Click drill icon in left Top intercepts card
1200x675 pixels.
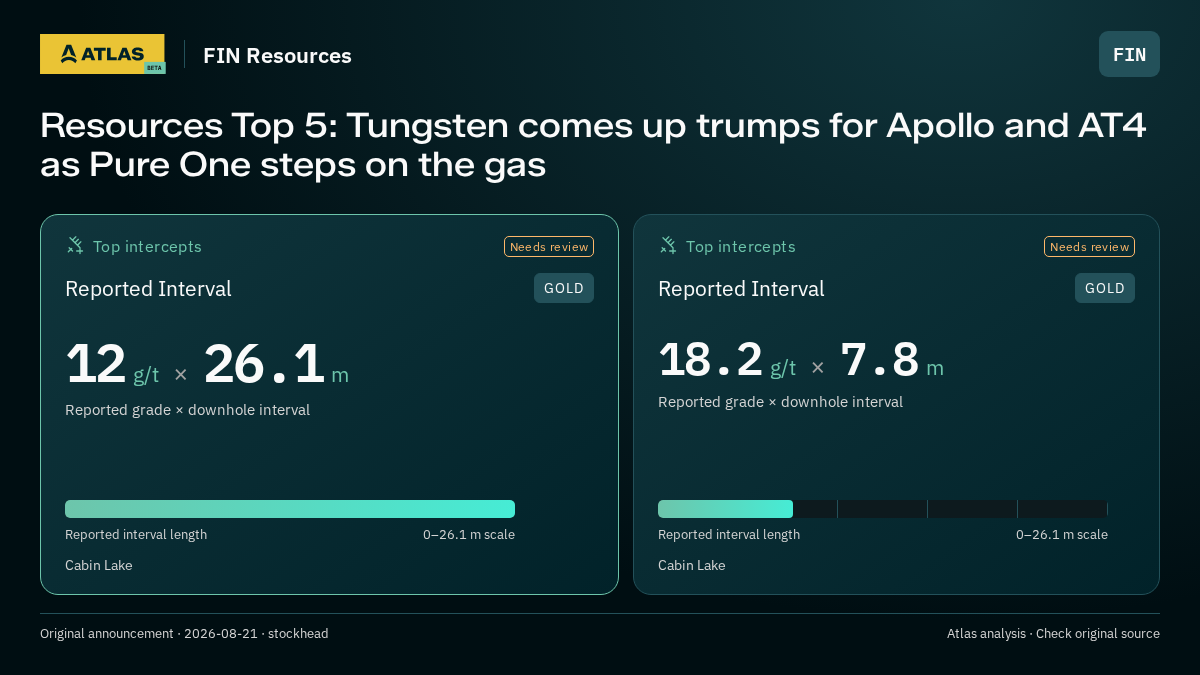click(75, 246)
